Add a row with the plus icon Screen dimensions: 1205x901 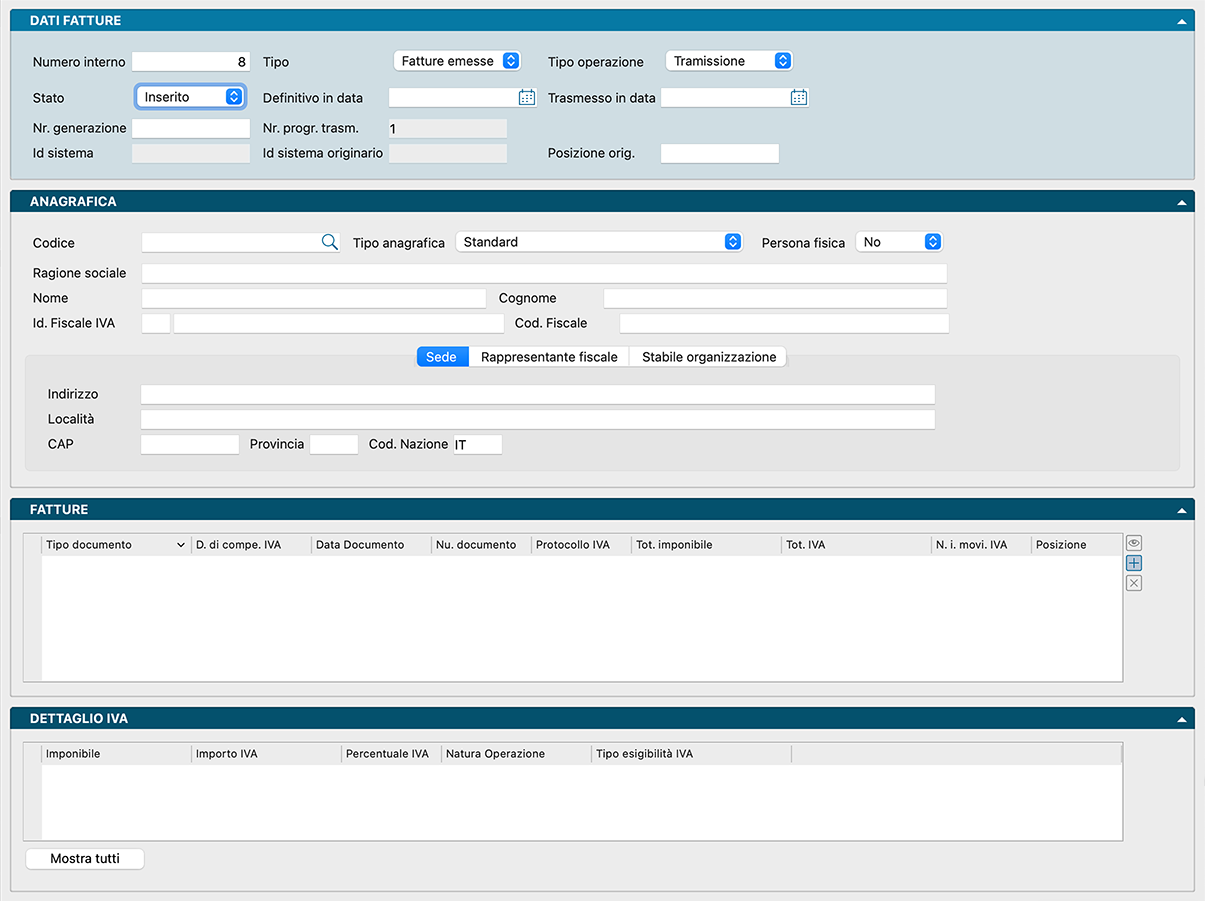coord(1133,563)
